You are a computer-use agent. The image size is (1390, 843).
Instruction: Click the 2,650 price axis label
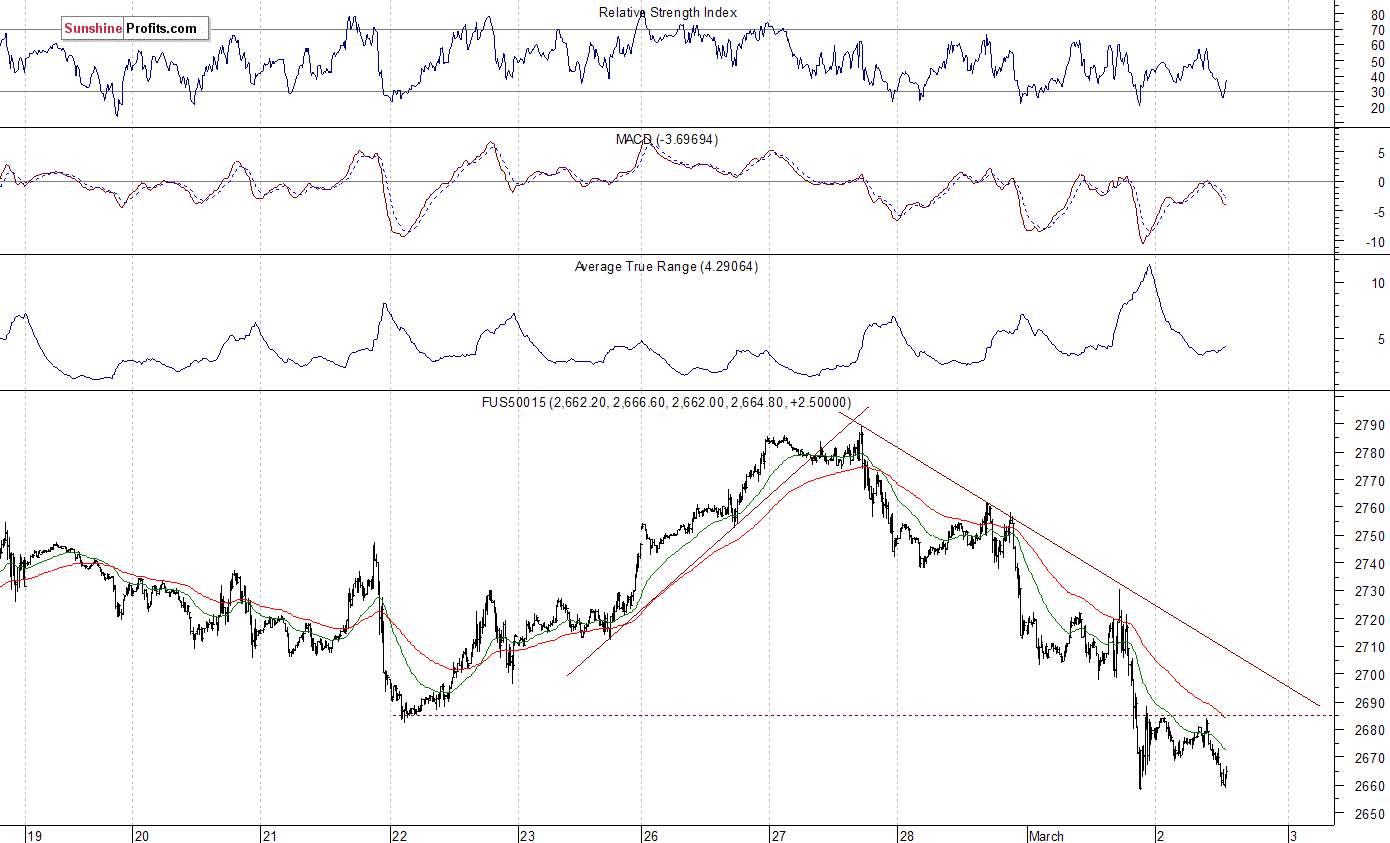coord(1369,814)
